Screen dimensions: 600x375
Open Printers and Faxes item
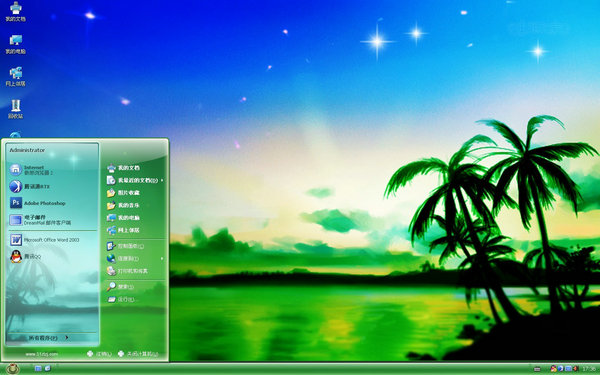coord(135,271)
